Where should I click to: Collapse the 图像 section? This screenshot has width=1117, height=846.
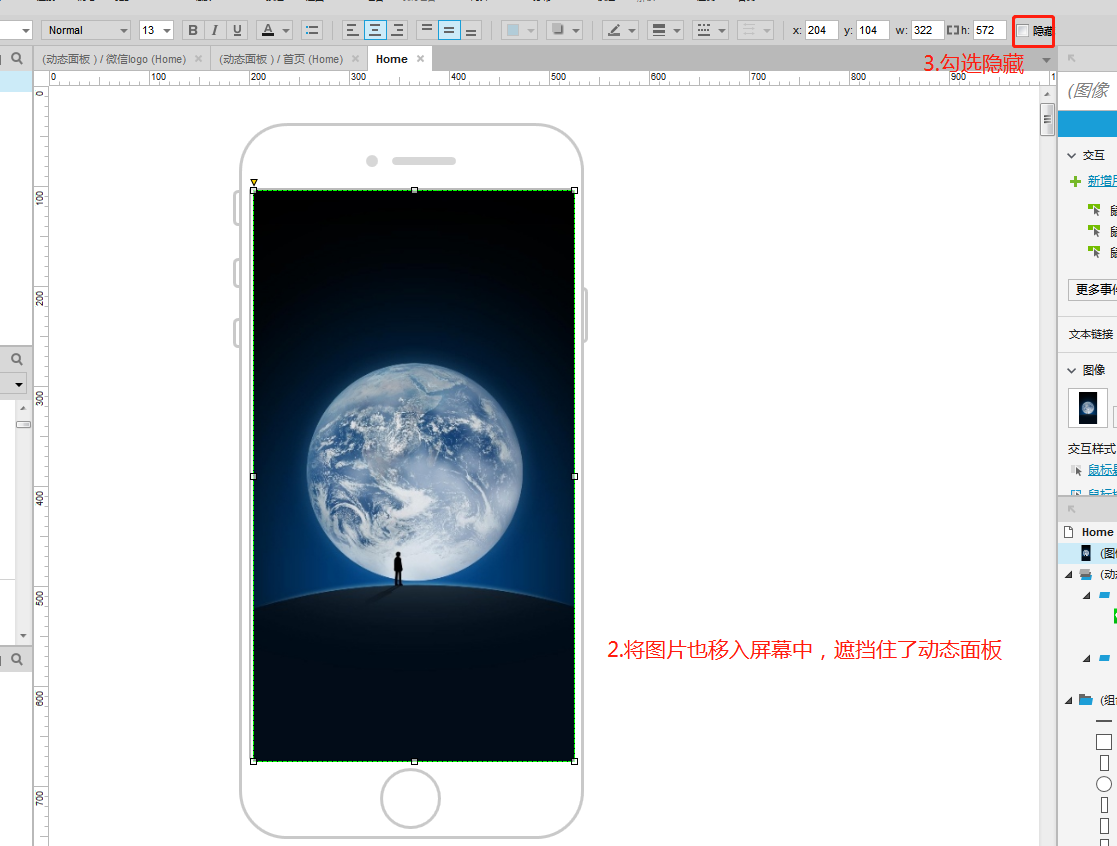[1071, 370]
